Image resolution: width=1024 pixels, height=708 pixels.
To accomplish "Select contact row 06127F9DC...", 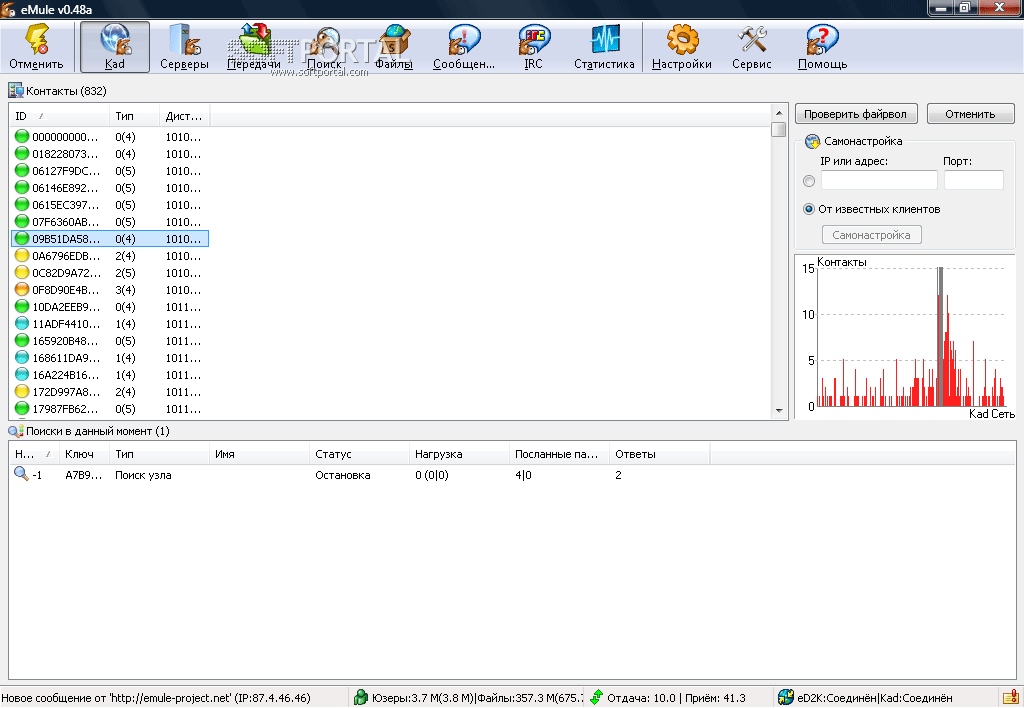I will tap(110, 170).
